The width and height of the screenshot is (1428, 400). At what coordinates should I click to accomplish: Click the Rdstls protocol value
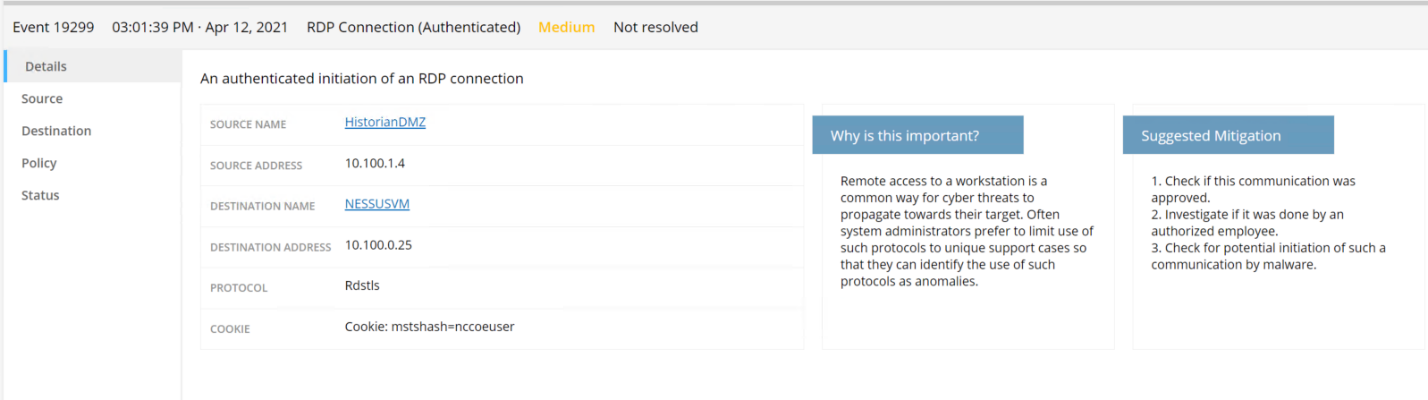(362, 286)
